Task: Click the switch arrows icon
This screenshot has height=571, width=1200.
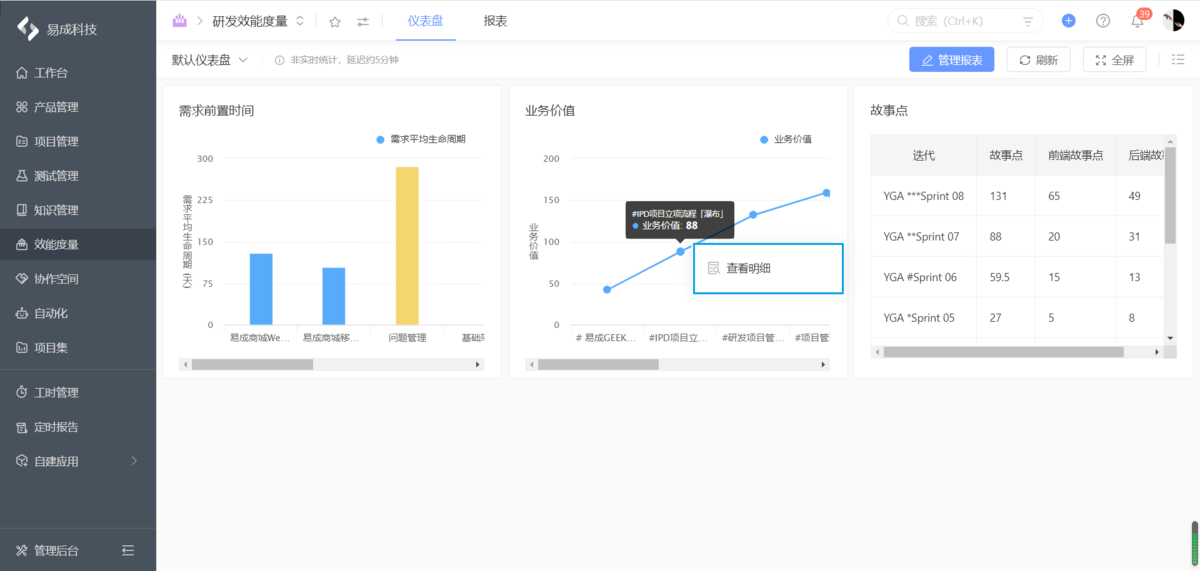Action: tap(363, 21)
